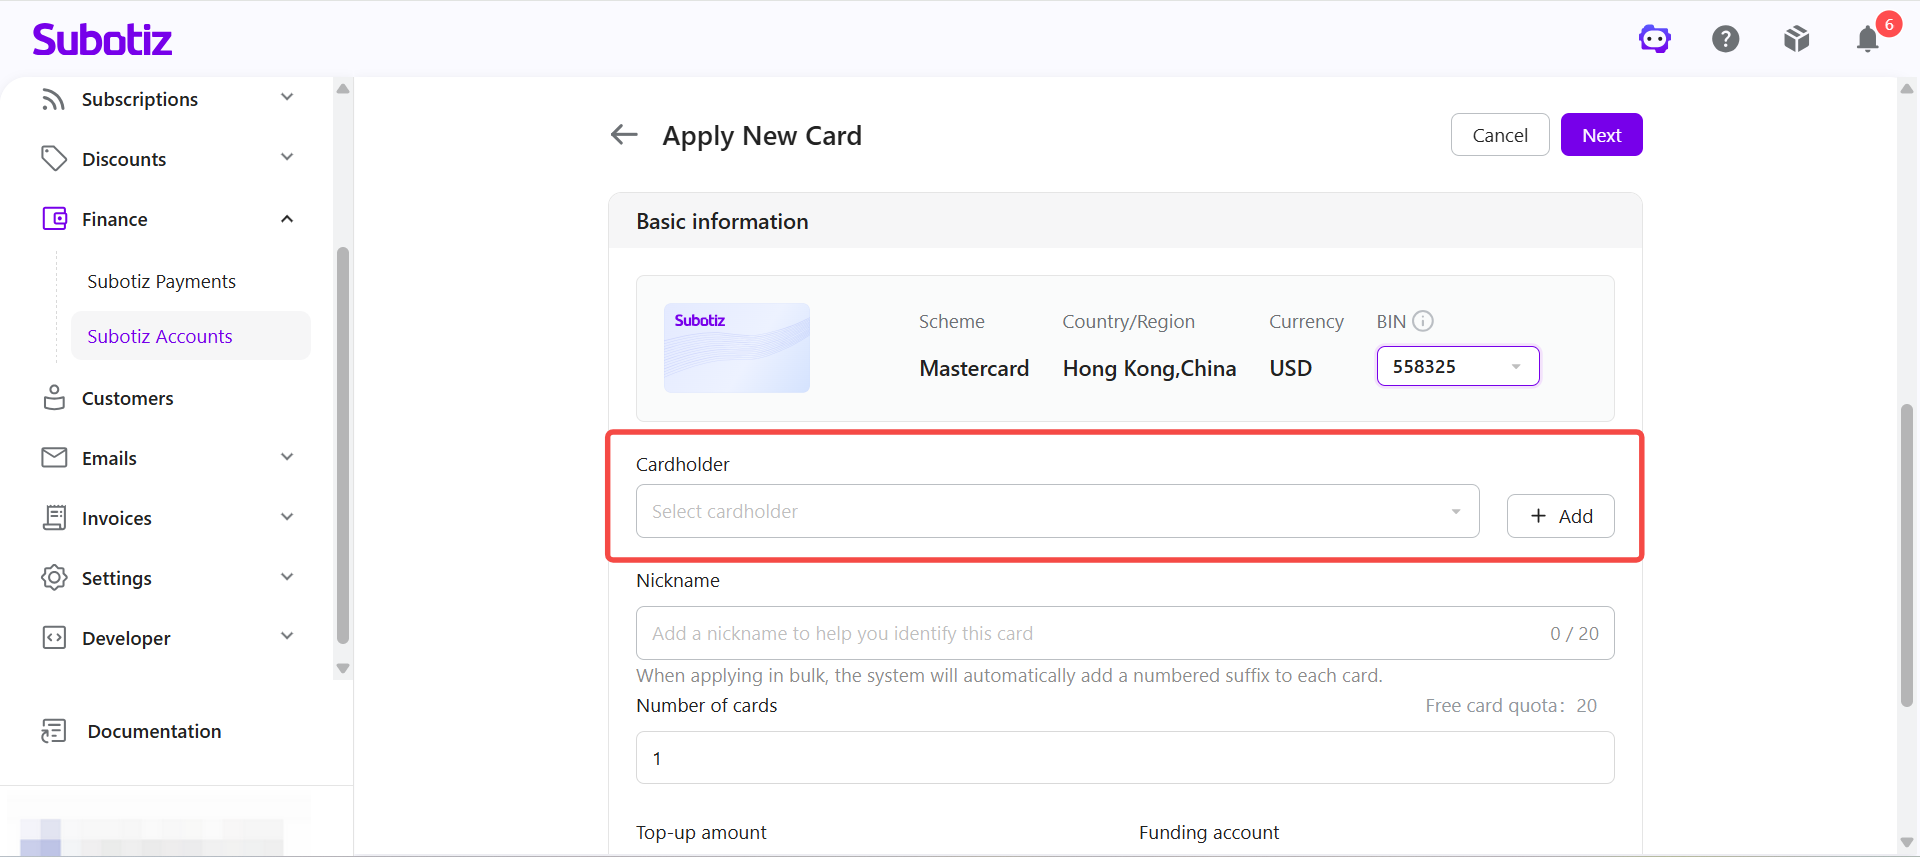The image size is (1920, 857).
Task: Open the Select cardholder dropdown
Action: tap(1057, 511)
